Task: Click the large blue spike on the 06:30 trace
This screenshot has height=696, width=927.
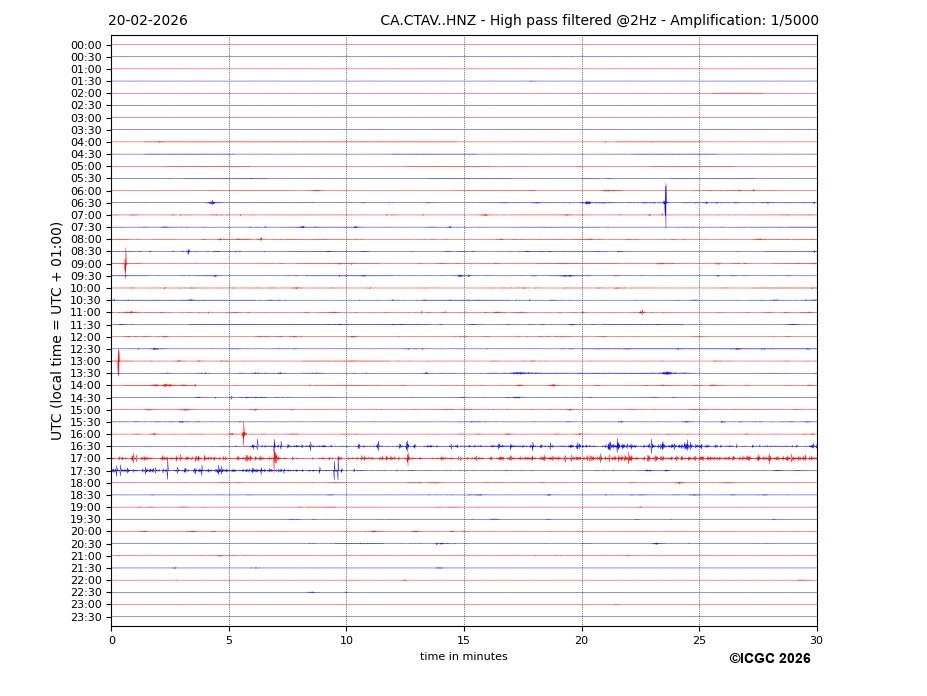Action: [665, 204]
